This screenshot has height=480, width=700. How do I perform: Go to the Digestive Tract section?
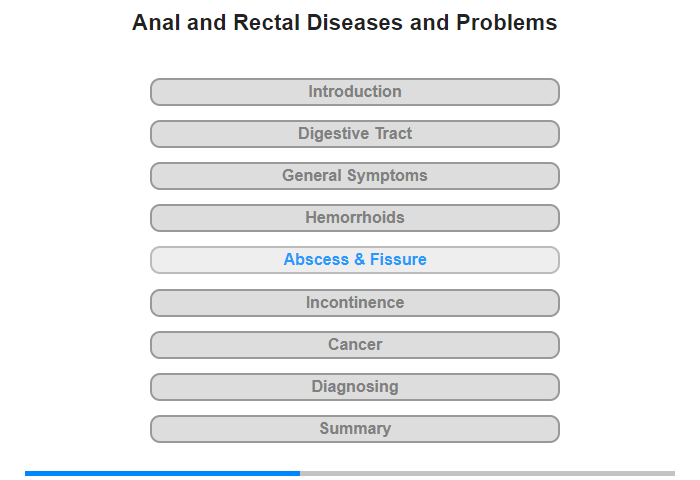[354, 134]
